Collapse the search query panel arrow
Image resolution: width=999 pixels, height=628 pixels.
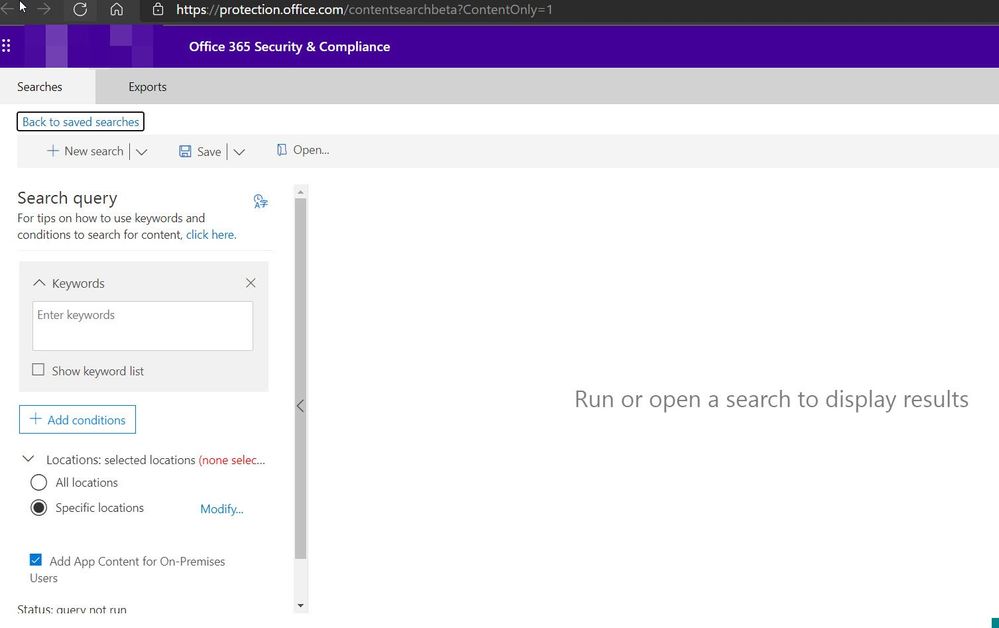[300, 406]
